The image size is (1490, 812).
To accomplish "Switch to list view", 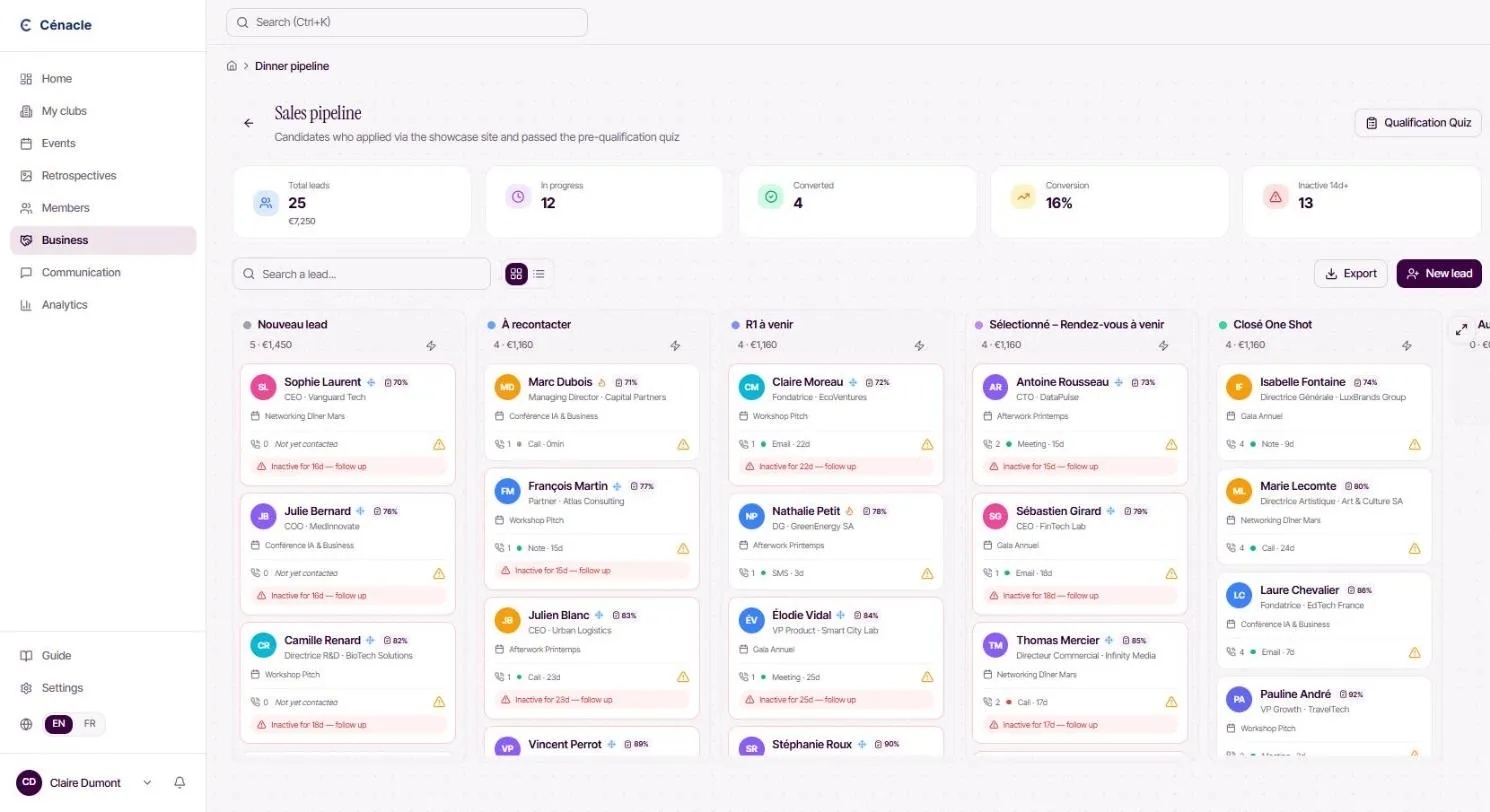I will (x=539, y=274).
